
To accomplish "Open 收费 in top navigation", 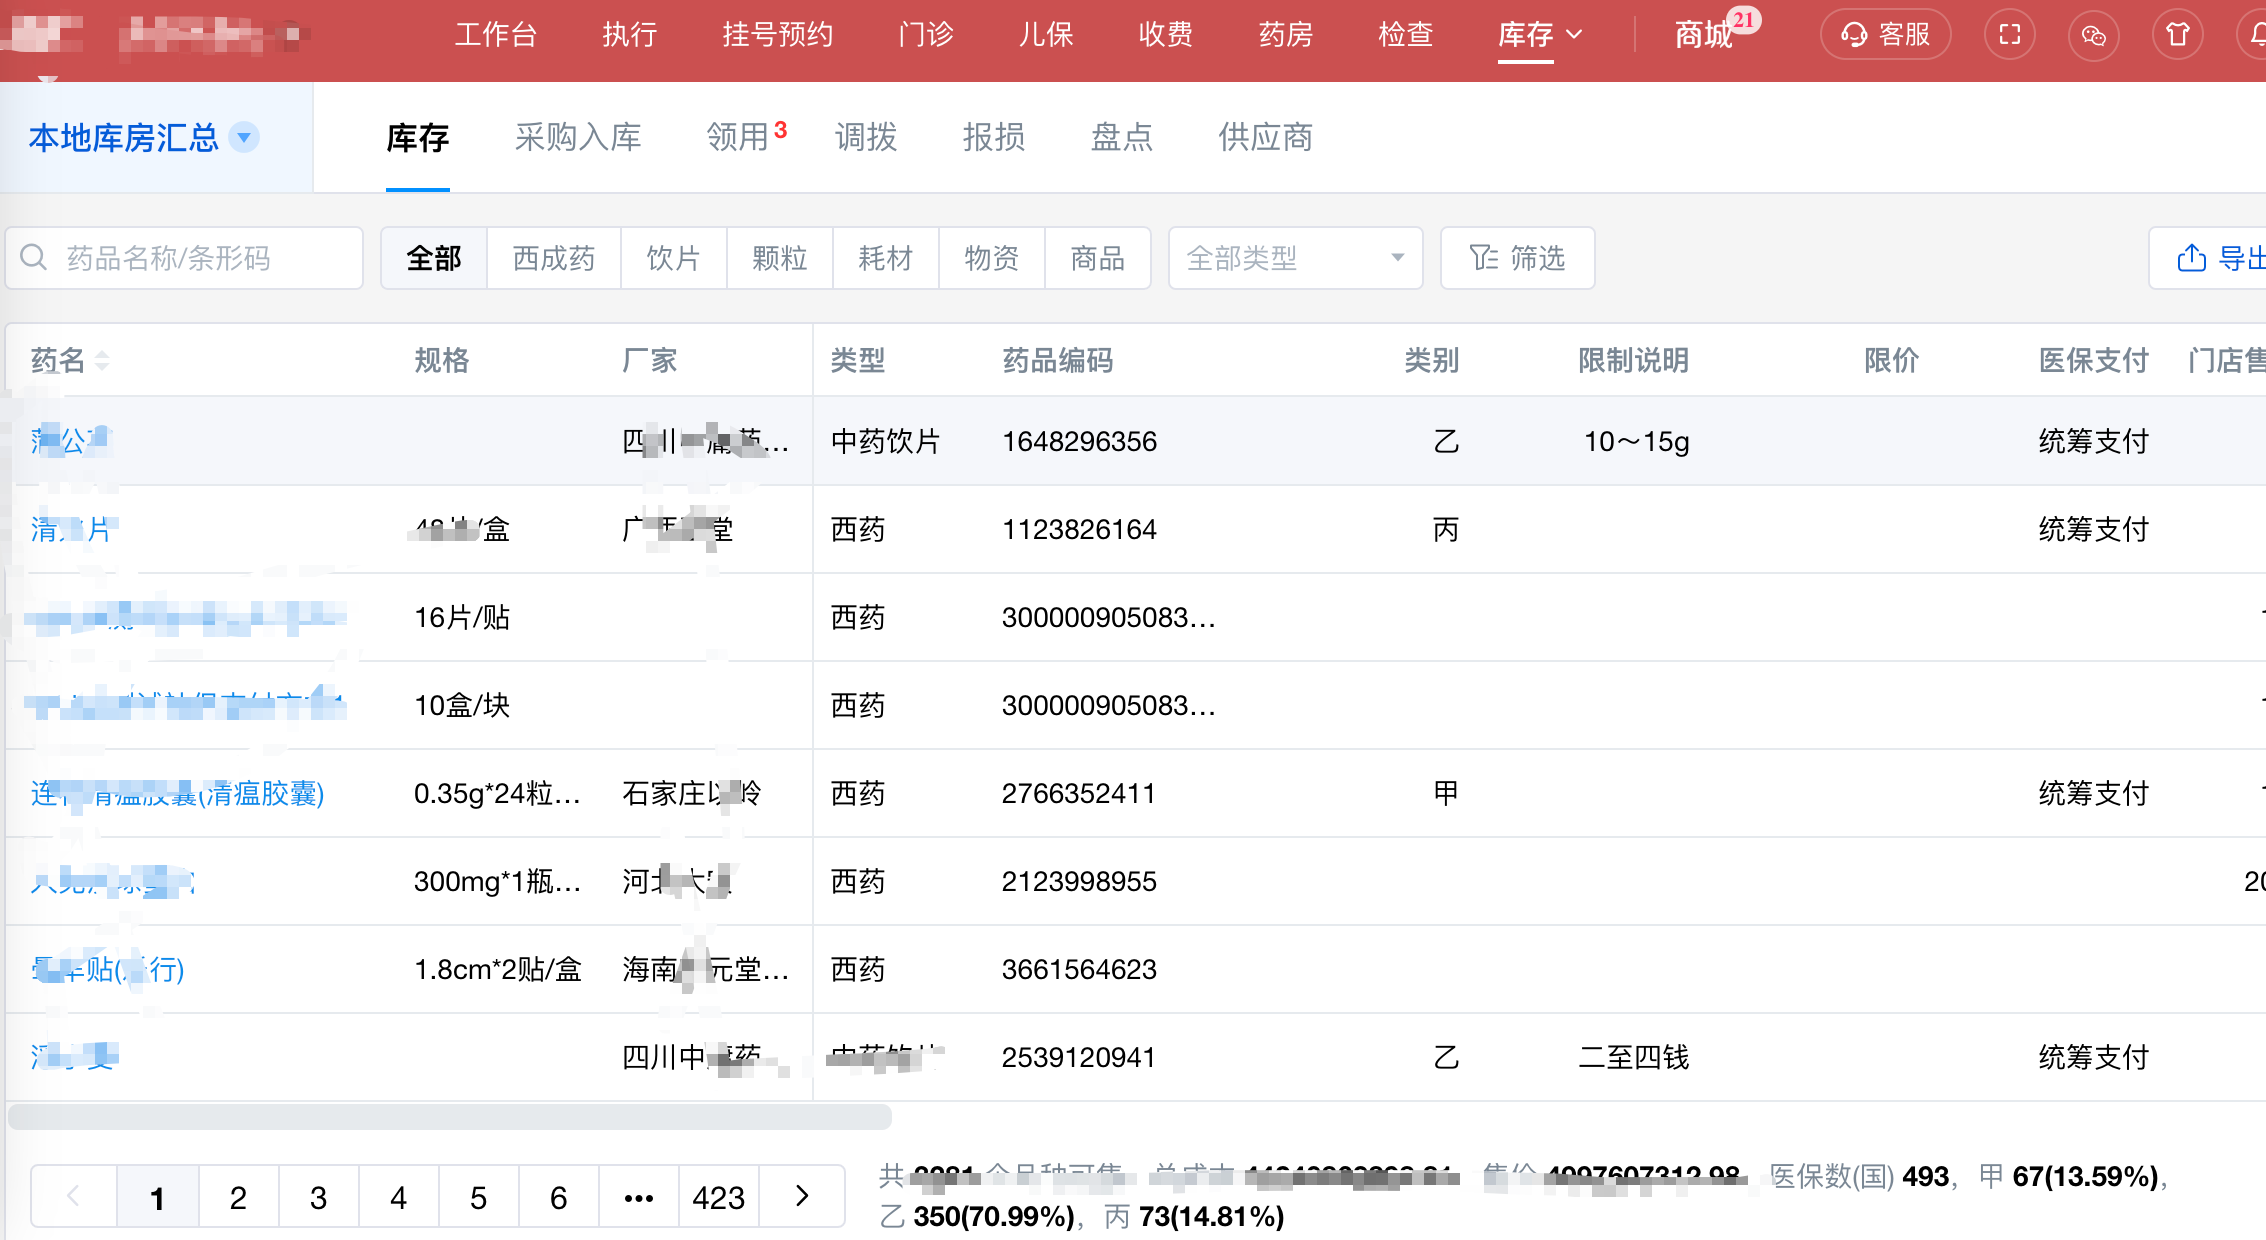I will [1166, 35].
